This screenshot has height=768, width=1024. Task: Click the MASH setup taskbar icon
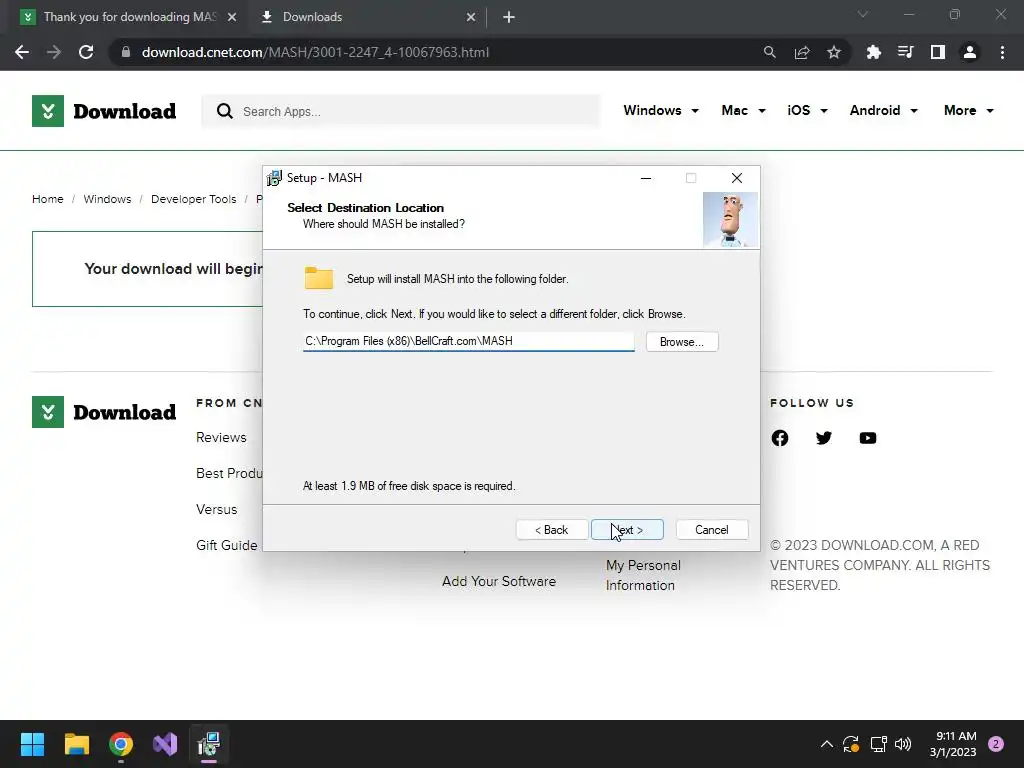point(209,744)
